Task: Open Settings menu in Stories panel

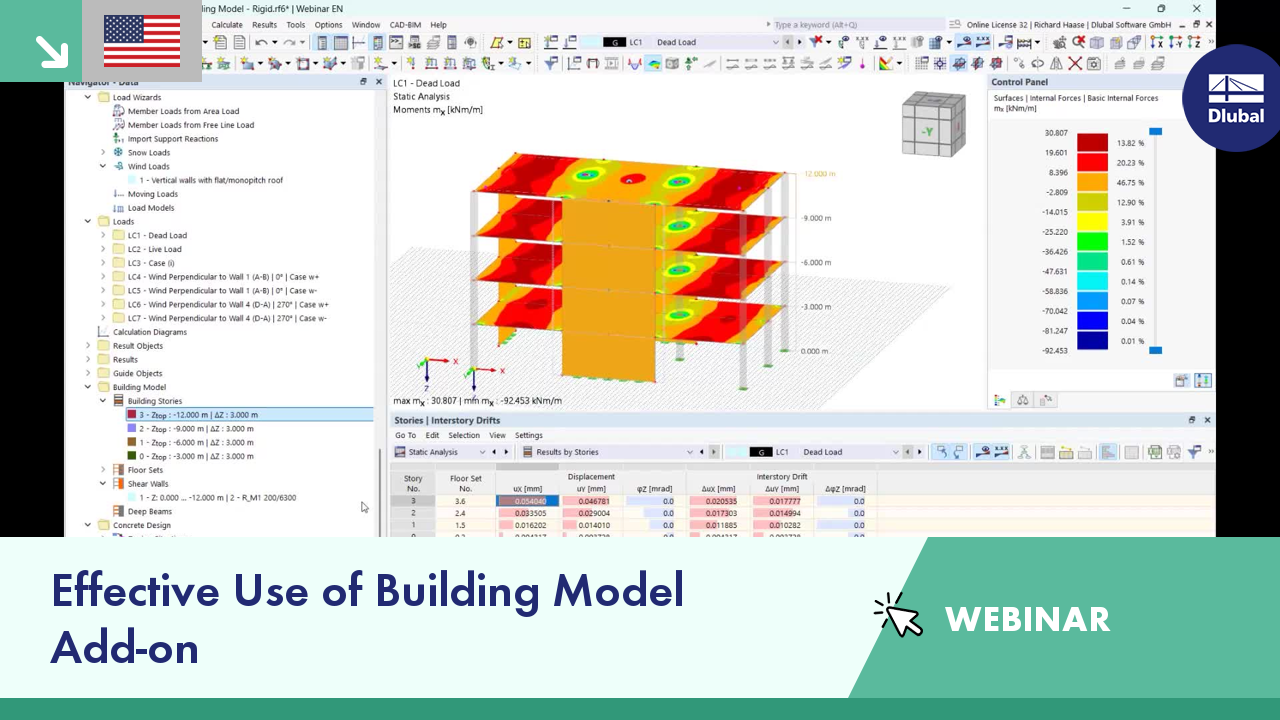Action: (x=529, y=435)
